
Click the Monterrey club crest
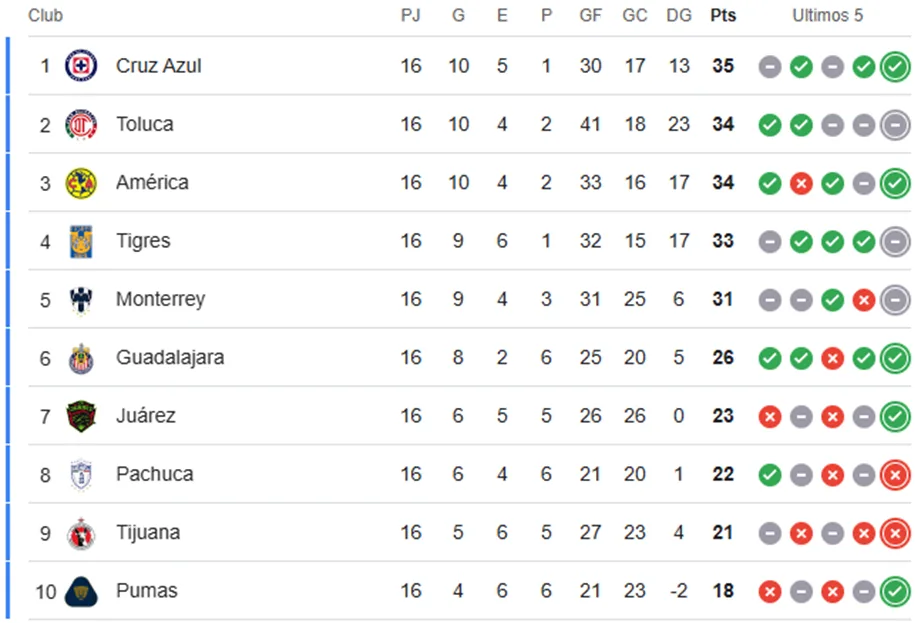[81, 299]
